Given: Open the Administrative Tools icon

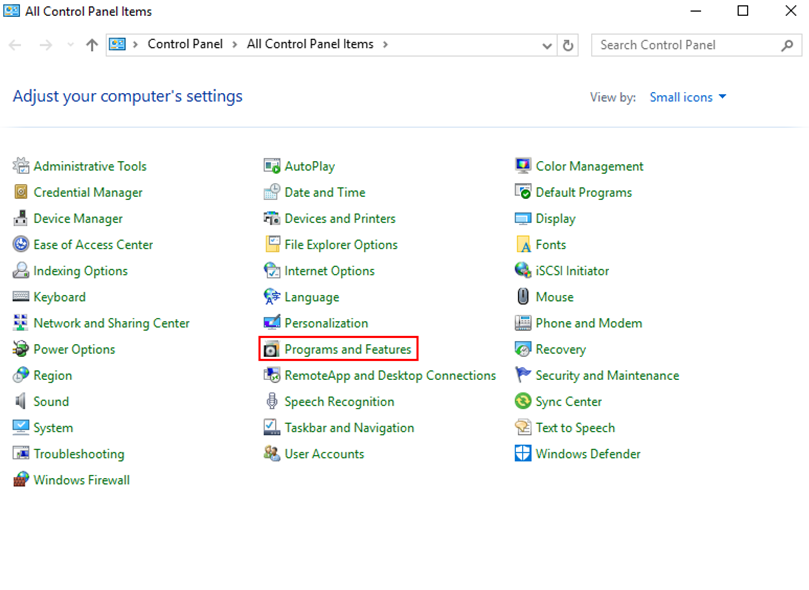Looking at the screenshot, I should (x=21, y=166).
